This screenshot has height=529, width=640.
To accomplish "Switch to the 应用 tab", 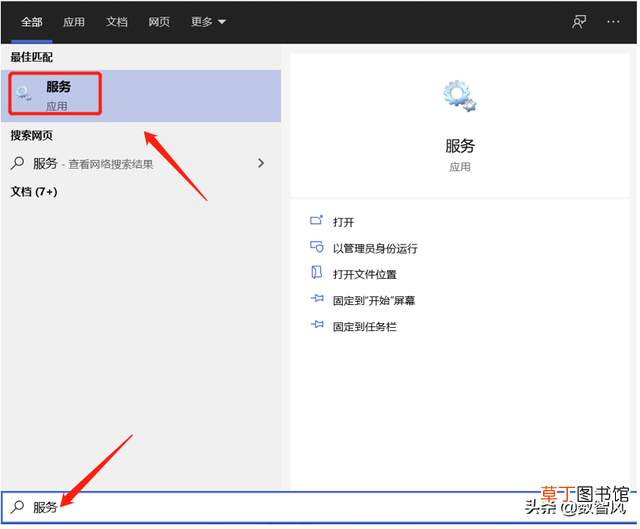I will 74,22.
